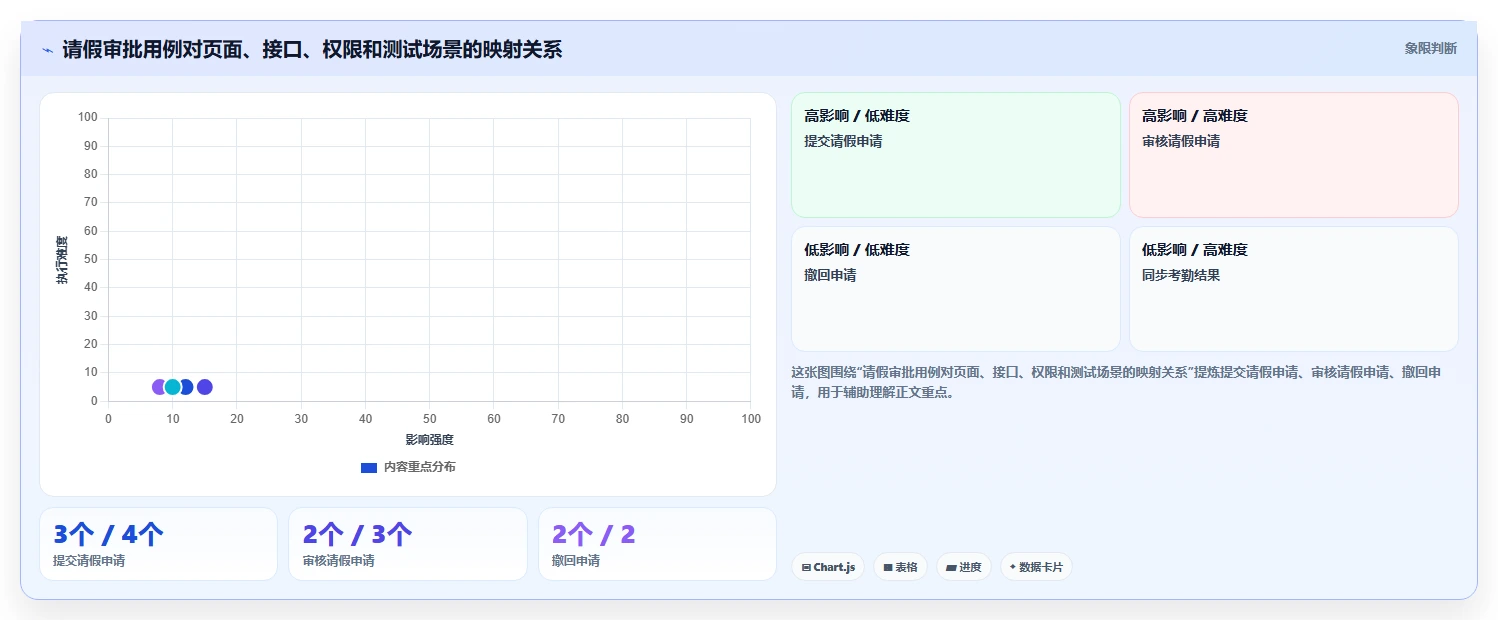Click the 象限判断 badge
Screen dimensions: 1498x620
[x=1431, y=48]
